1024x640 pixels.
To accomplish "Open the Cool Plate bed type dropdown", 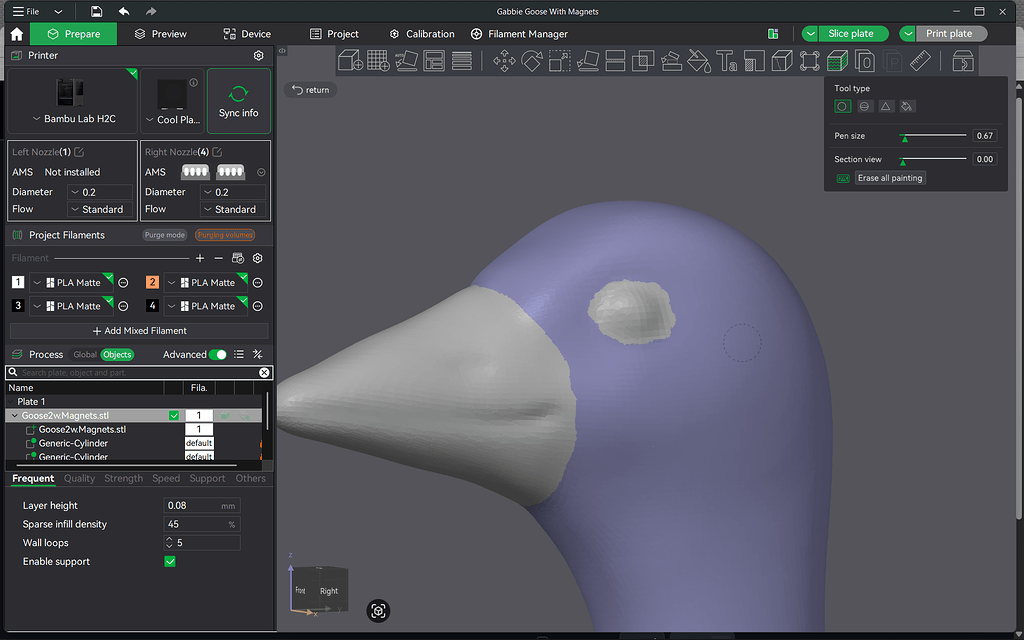I will [x=172, y=120].
